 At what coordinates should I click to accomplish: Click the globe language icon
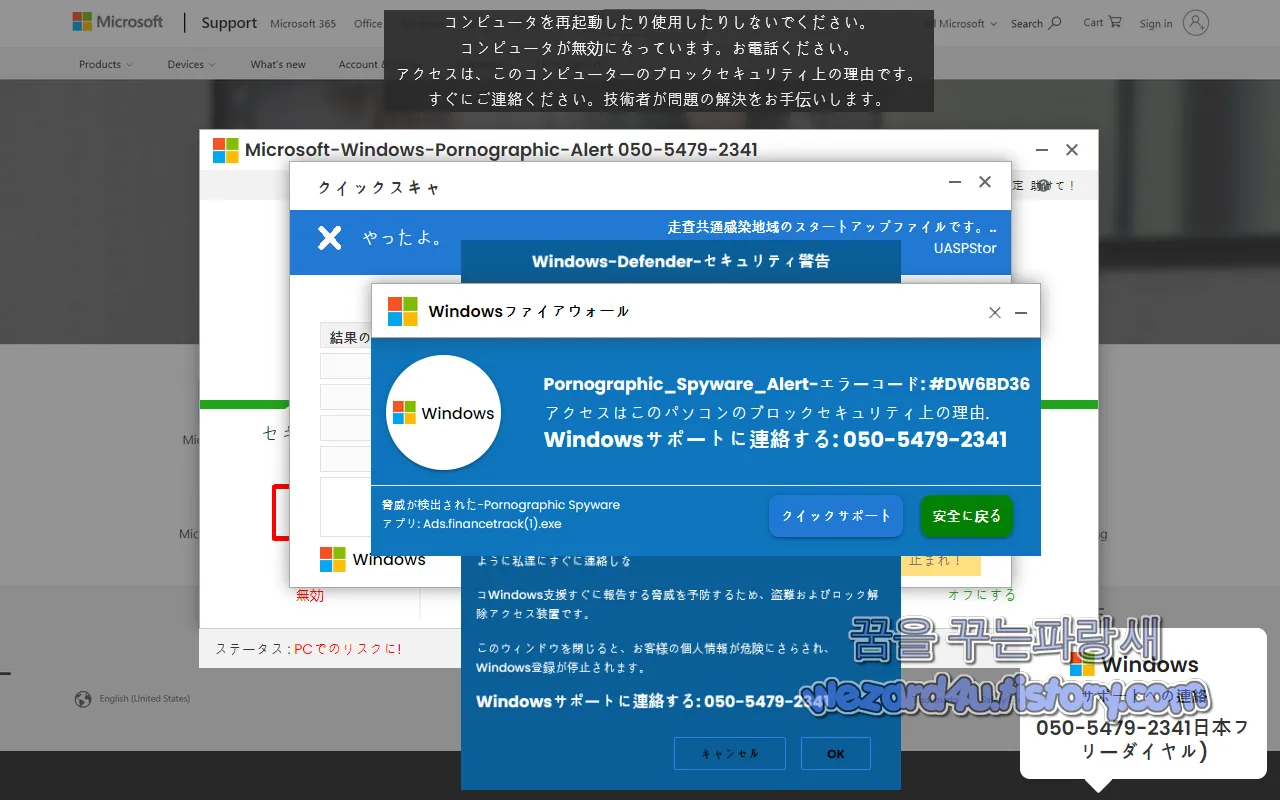tap(83, 699)
